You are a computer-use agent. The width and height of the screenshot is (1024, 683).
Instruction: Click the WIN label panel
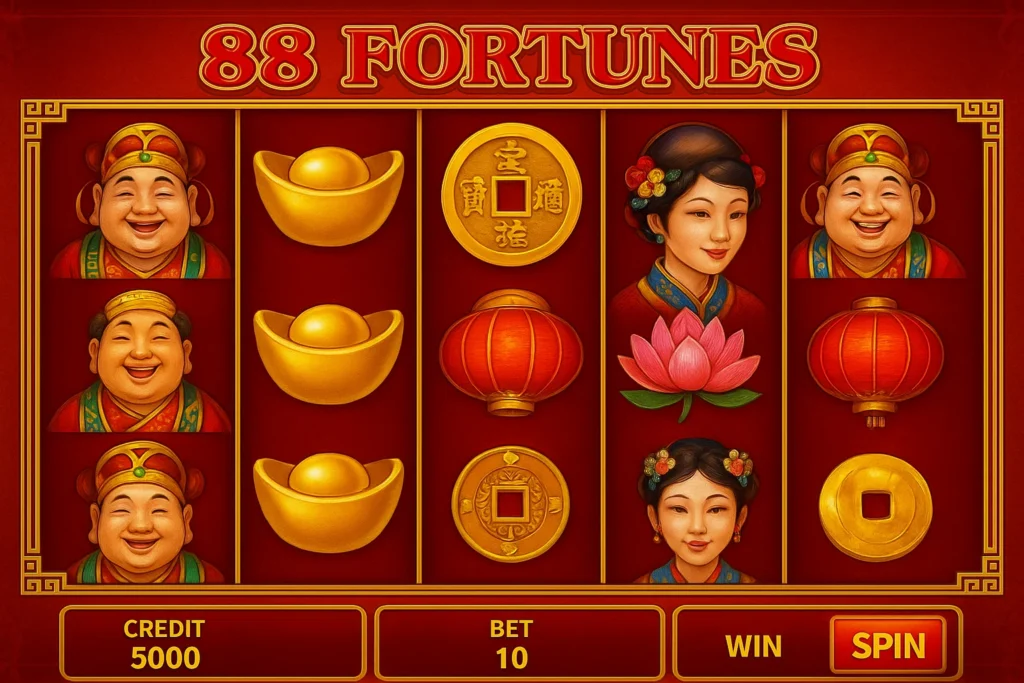754,646
